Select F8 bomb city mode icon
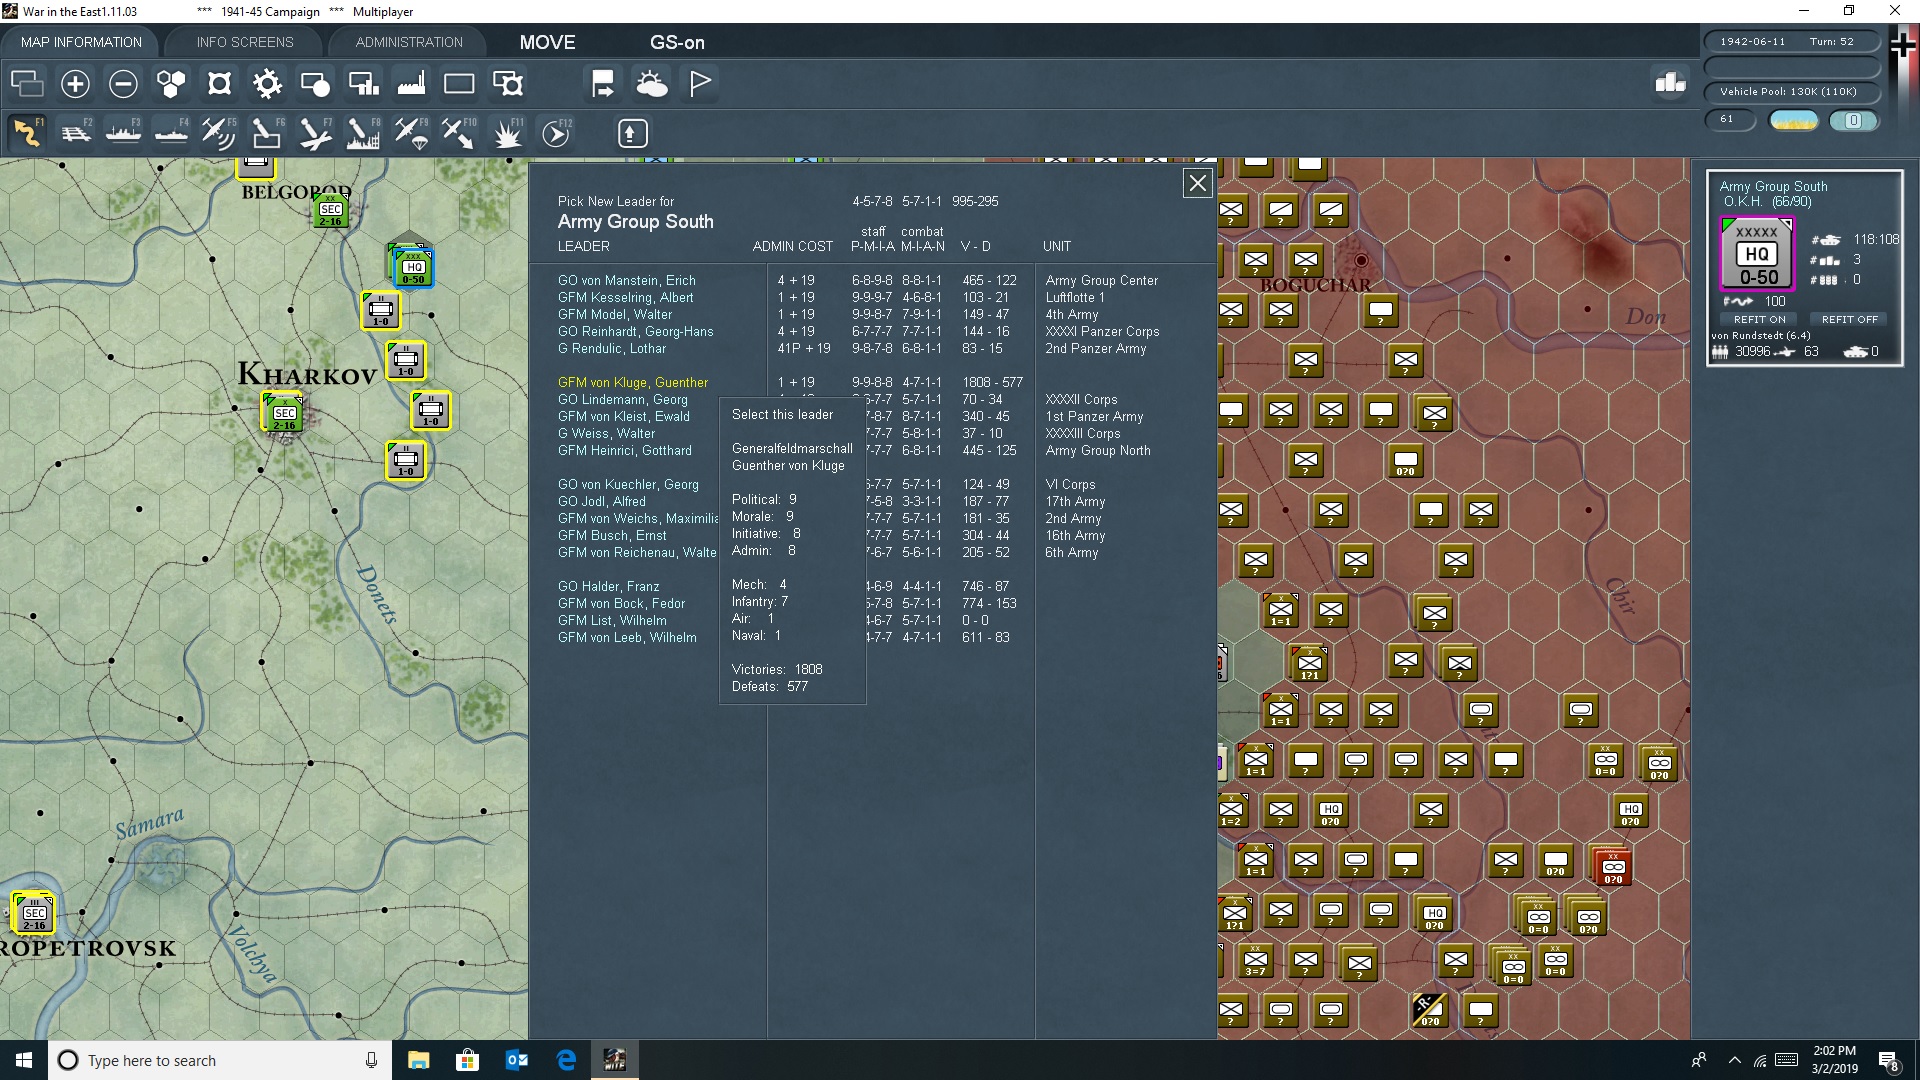 pos(363,133)
